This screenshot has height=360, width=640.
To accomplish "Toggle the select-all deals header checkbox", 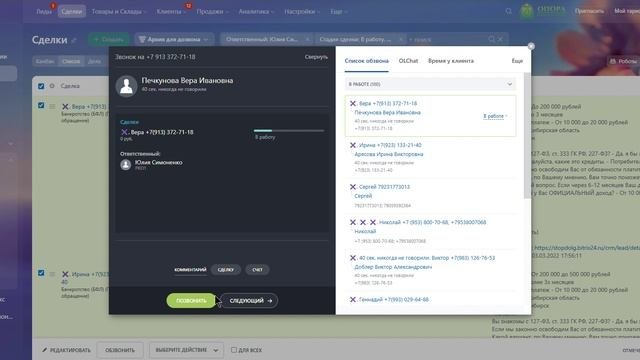I will (x=41, y=86).
